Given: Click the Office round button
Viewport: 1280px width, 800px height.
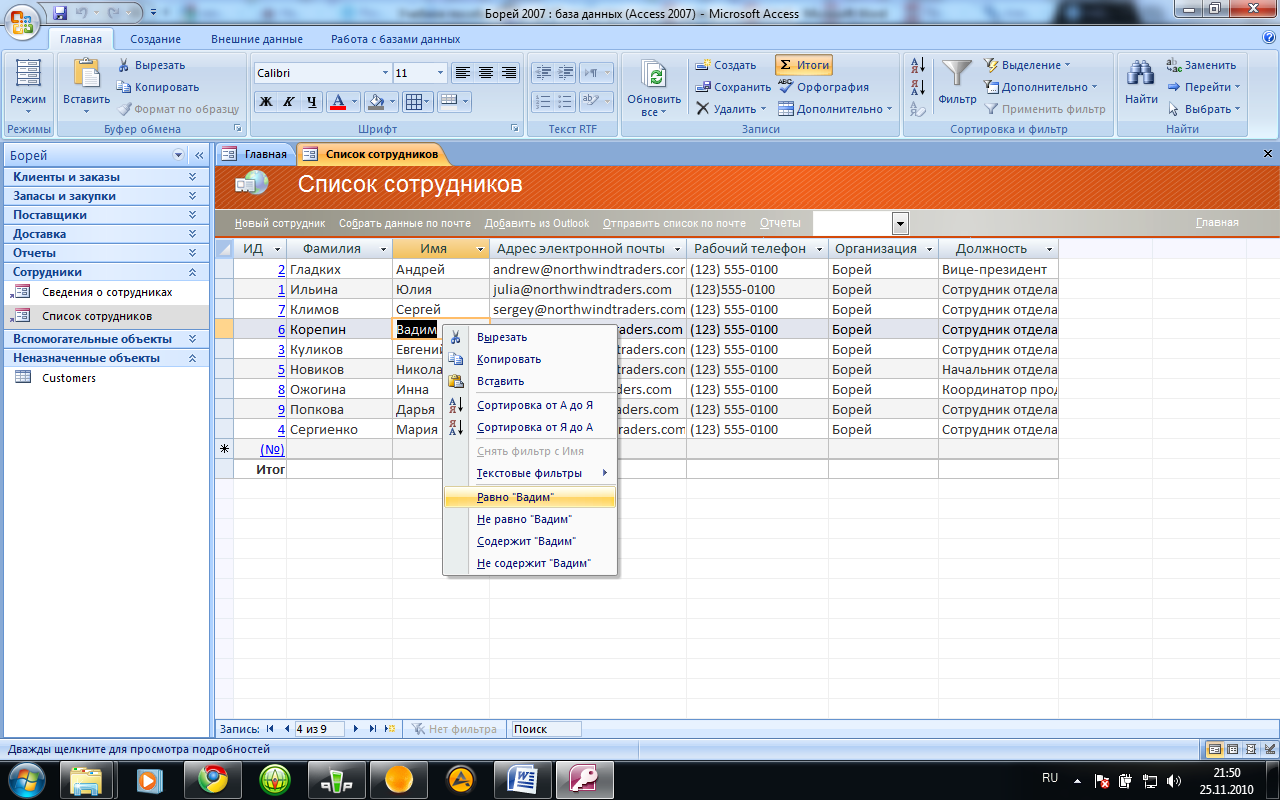Looking at the screenshot, I should click(x=21, y=20).
